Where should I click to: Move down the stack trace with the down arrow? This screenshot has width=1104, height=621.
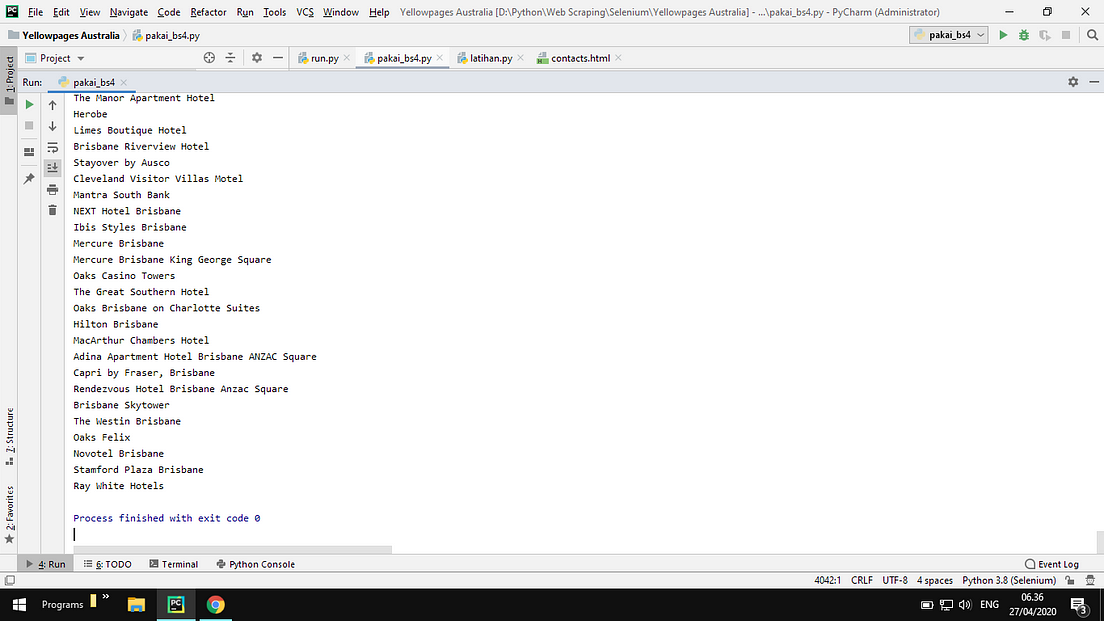tap(53, 126)
